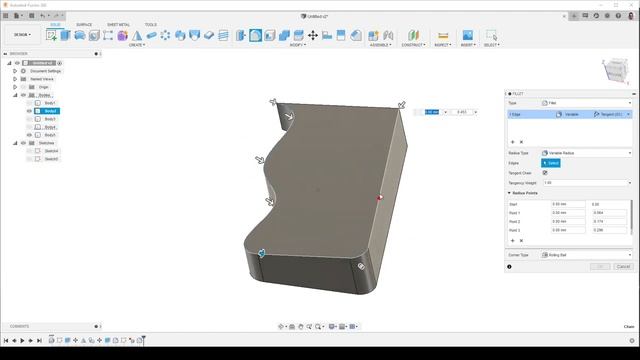640x360 pixels.
Task: Select the Shell tool icon
Action: tap(270, 36)
